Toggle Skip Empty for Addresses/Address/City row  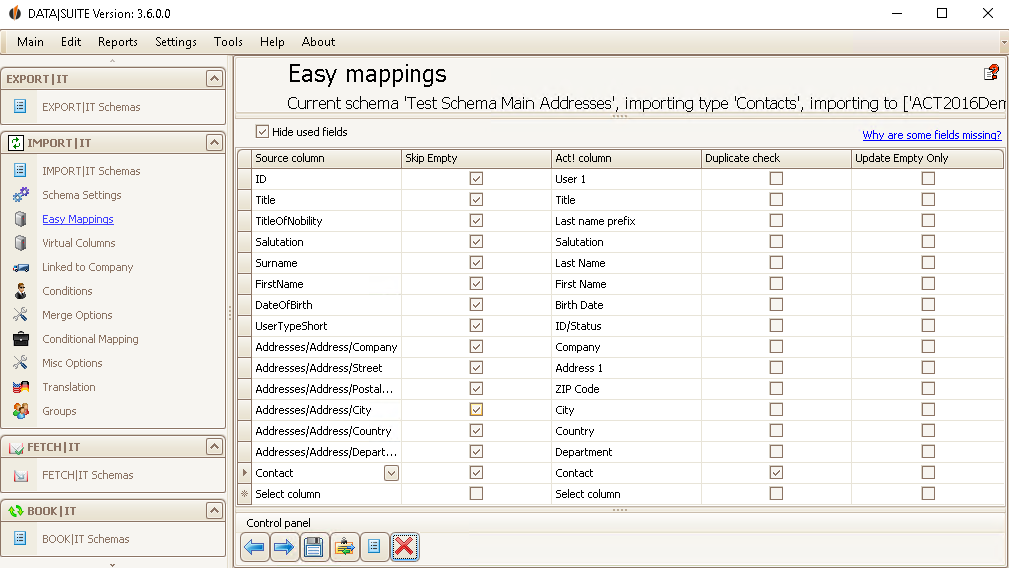pos(476,410)
